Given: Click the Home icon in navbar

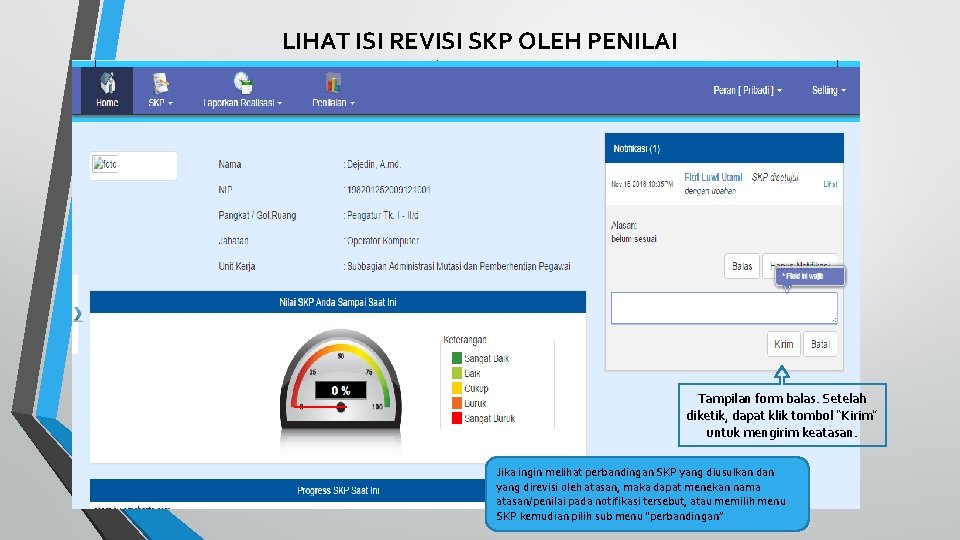Looking at the screenshot, I should (x=107, y=83).
